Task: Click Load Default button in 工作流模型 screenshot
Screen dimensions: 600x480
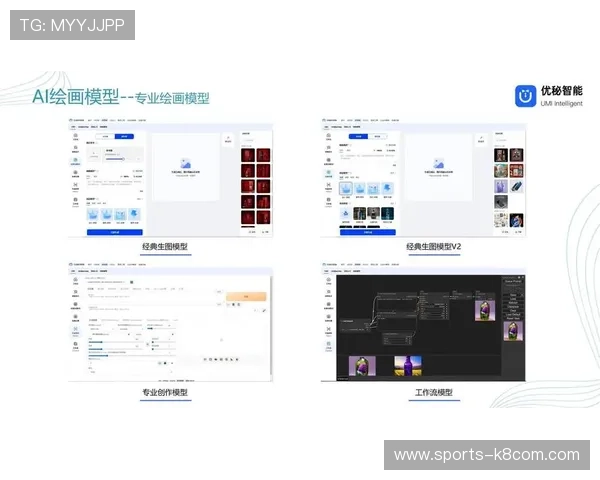Action: 513,315
